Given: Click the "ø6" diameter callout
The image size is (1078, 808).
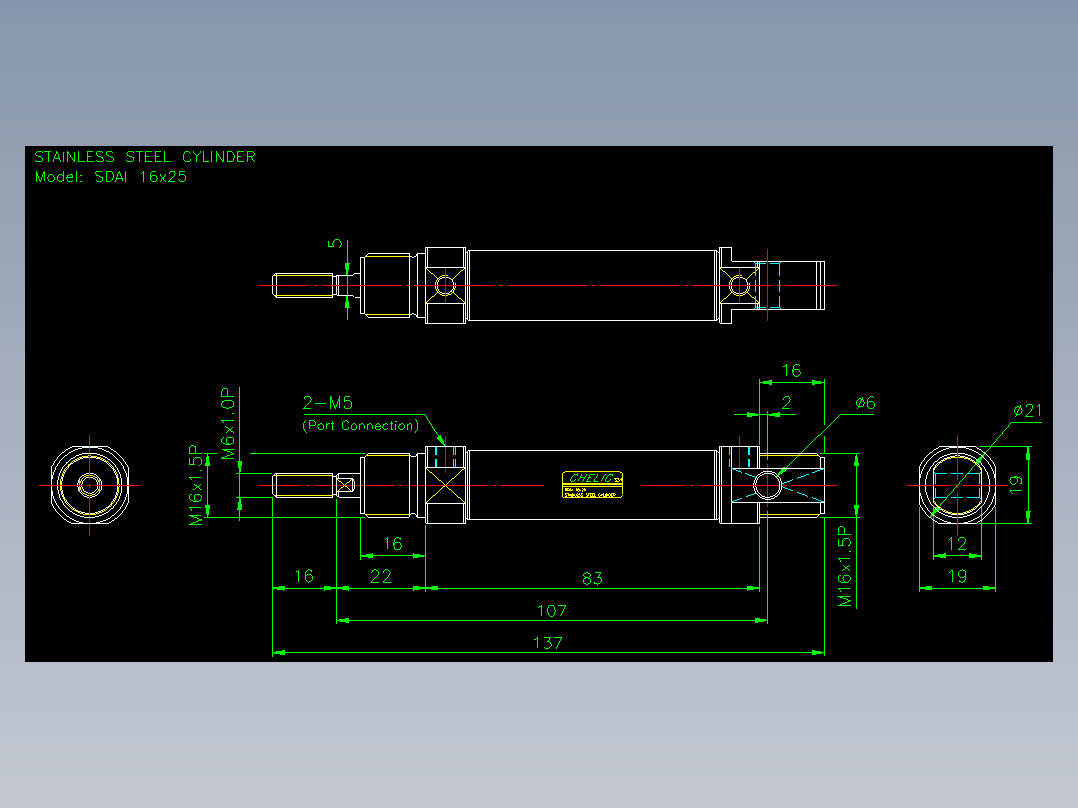Looking at the screenshot, I should tap(866, 403).
